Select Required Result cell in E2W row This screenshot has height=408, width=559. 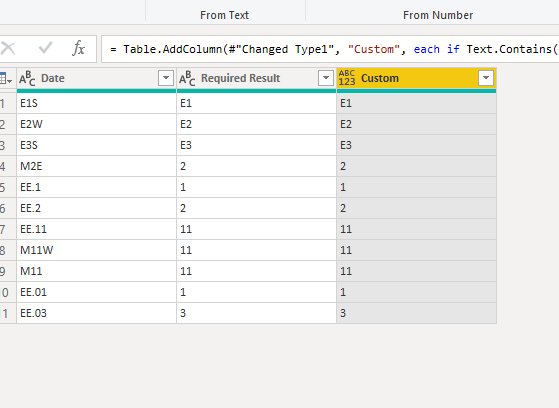pyautogui.click(x=256, y=124)
